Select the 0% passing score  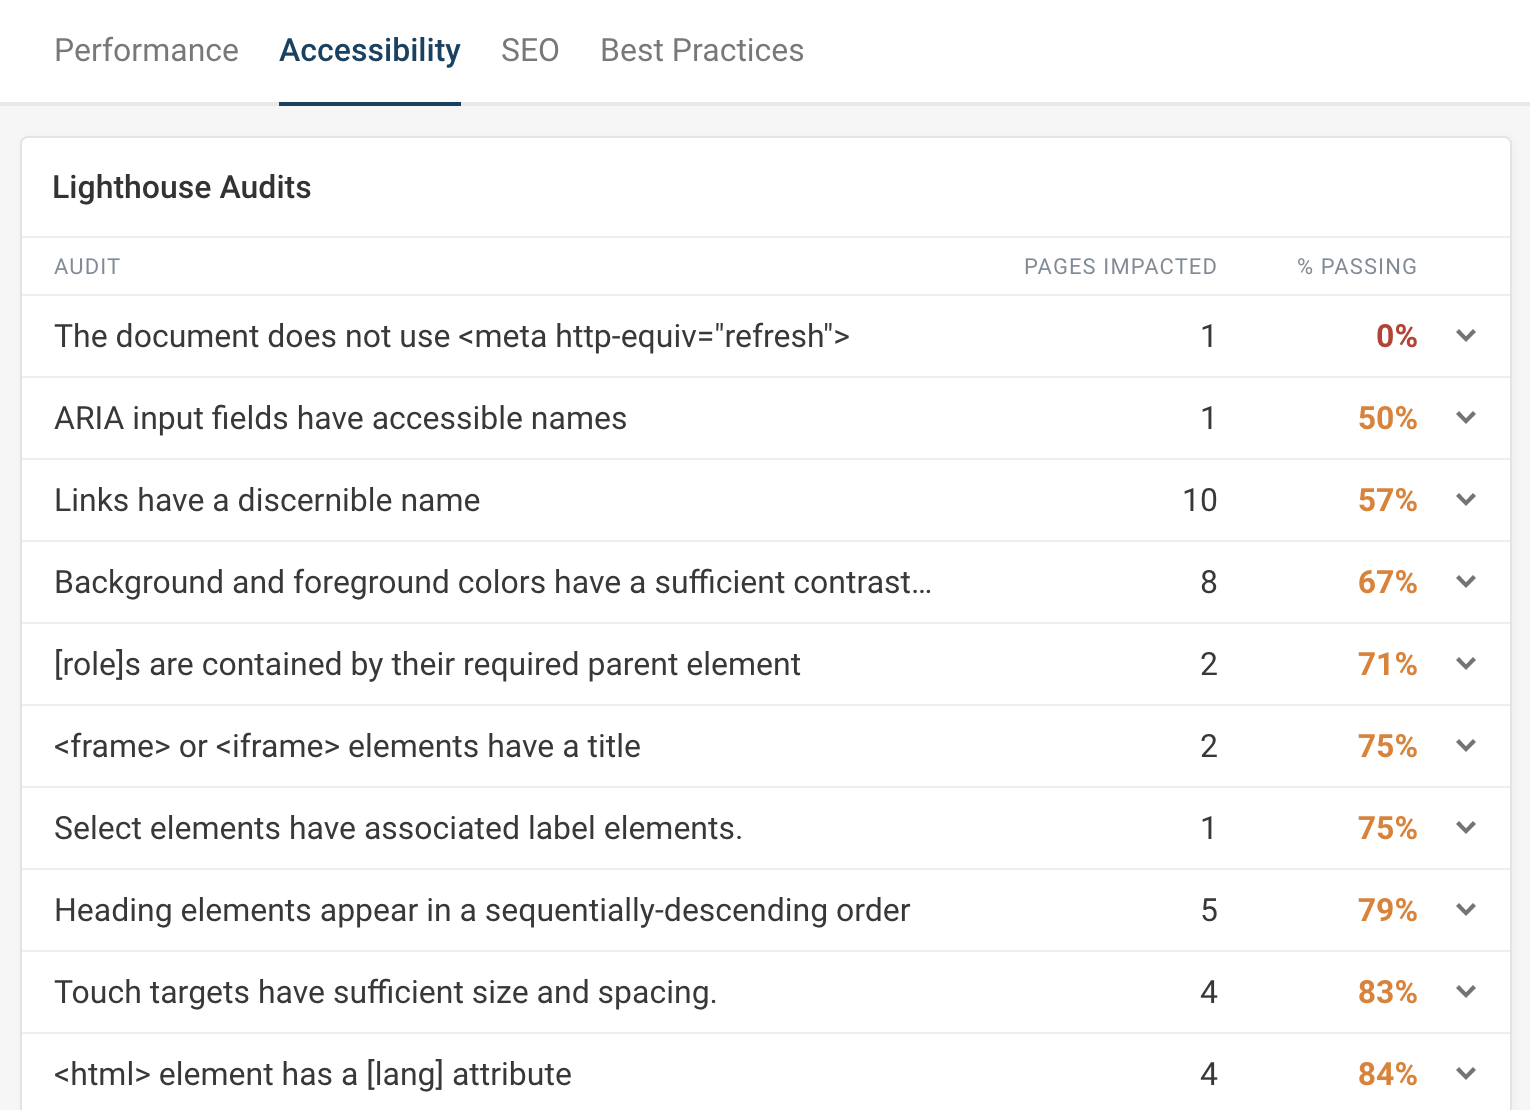pyautogui.click(x=1396, y=336)
